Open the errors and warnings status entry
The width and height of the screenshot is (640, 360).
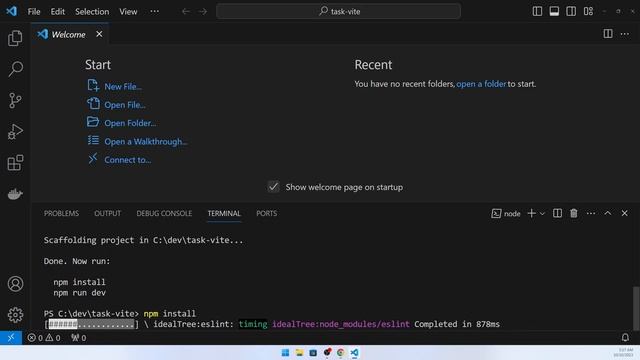(x=44, y=338)
